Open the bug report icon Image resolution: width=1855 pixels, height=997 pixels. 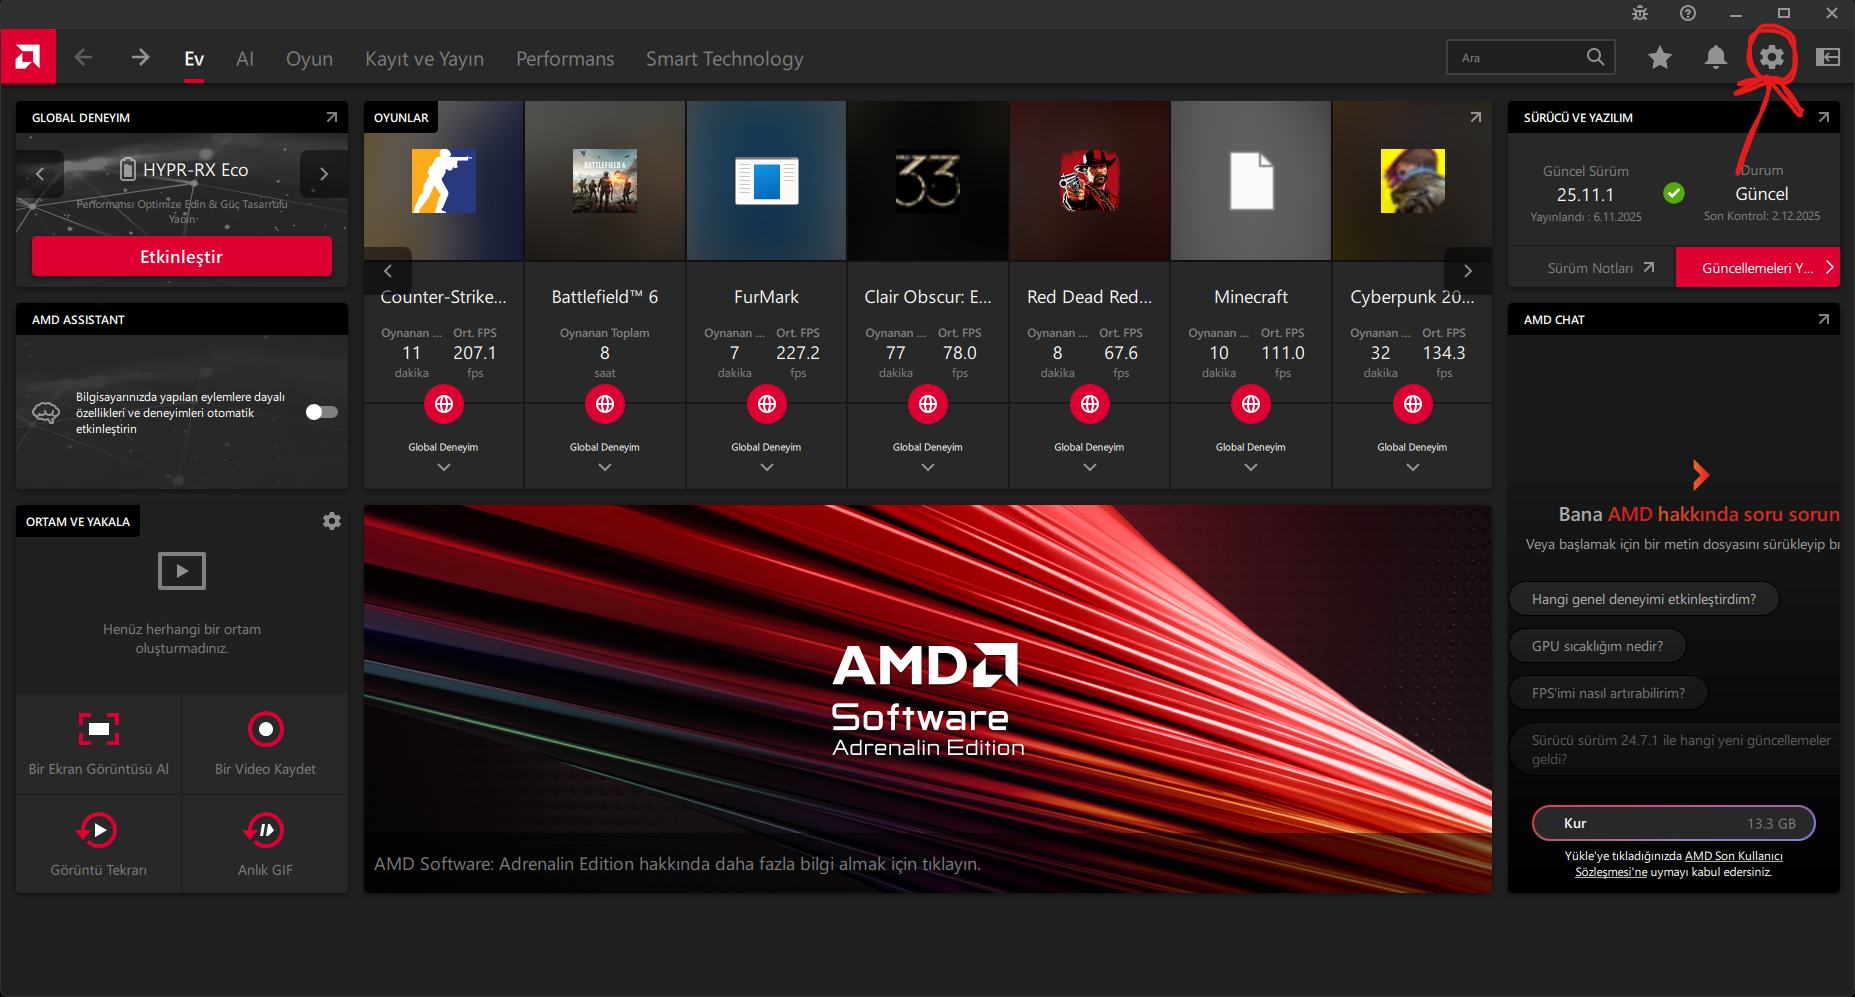click(1640, 13)
